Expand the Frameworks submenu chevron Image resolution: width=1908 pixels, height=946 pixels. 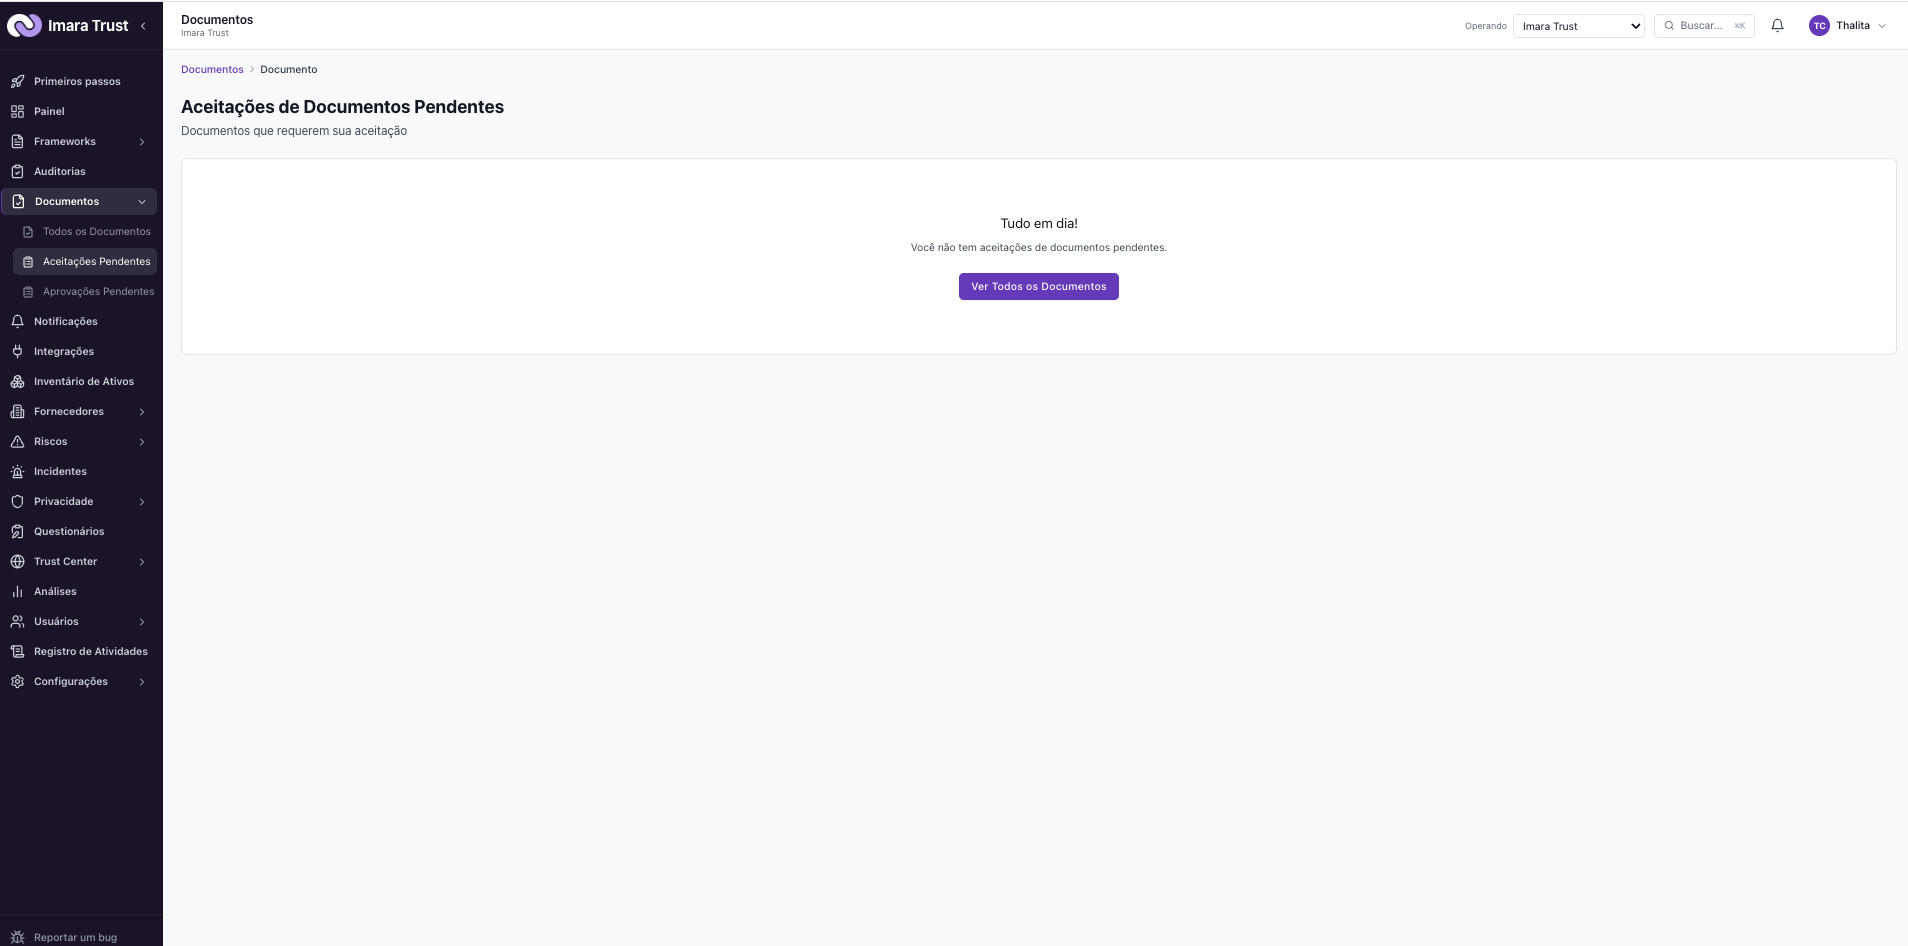(142, 142)
